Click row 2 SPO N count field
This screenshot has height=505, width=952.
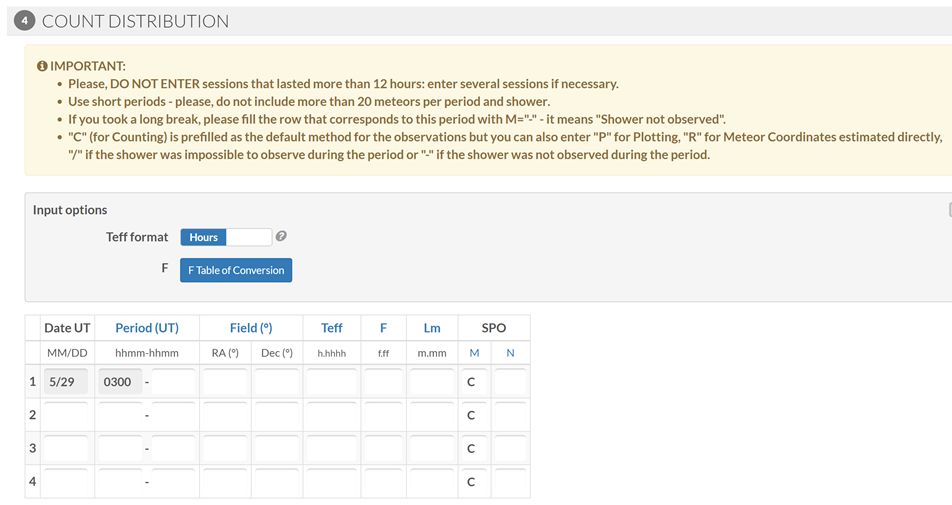tap(510, 415)
